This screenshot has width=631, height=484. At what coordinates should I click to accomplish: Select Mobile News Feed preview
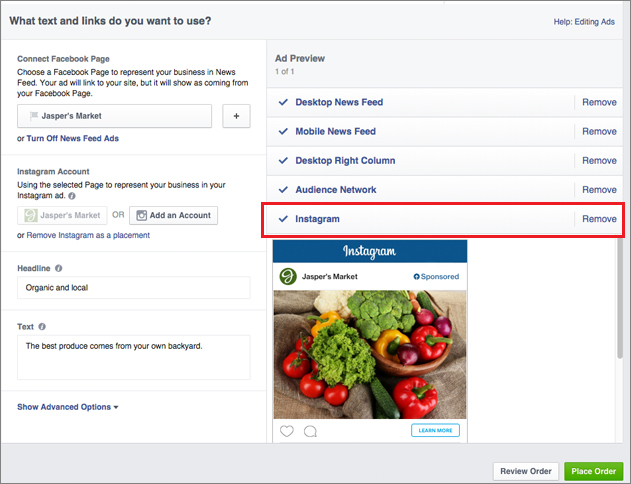(x=335, y=131)
